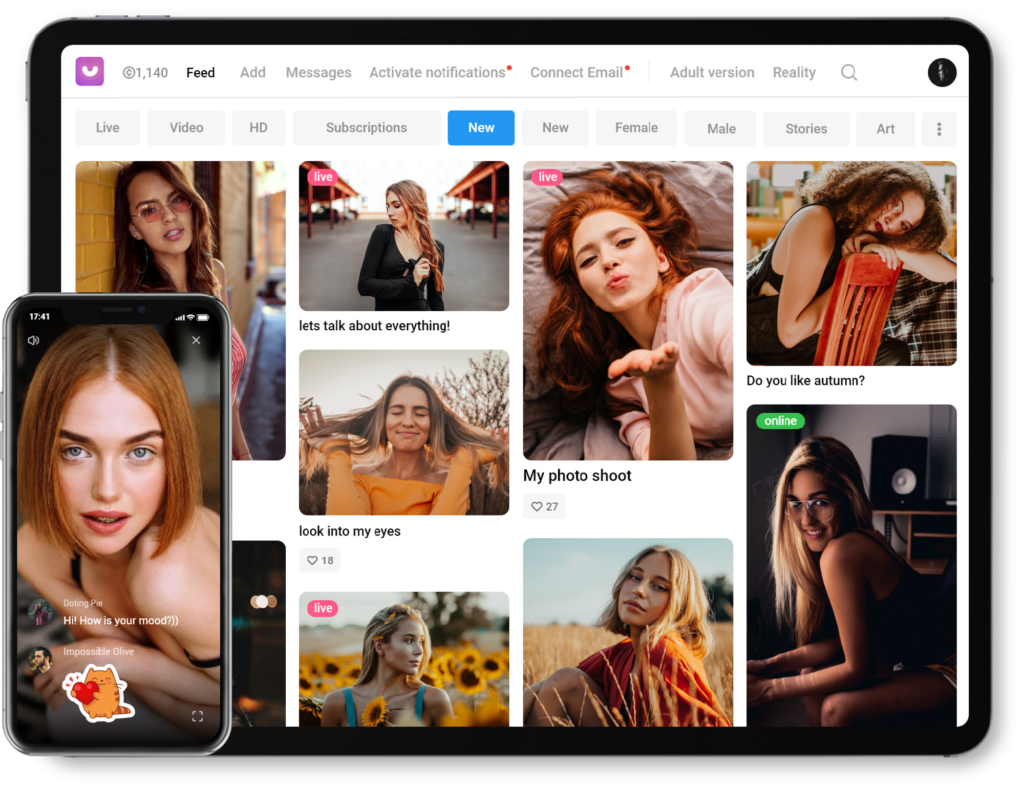Open search with the magnifier icon
This screenshot has height=789, width=1024.
click(x=849, y=72)
